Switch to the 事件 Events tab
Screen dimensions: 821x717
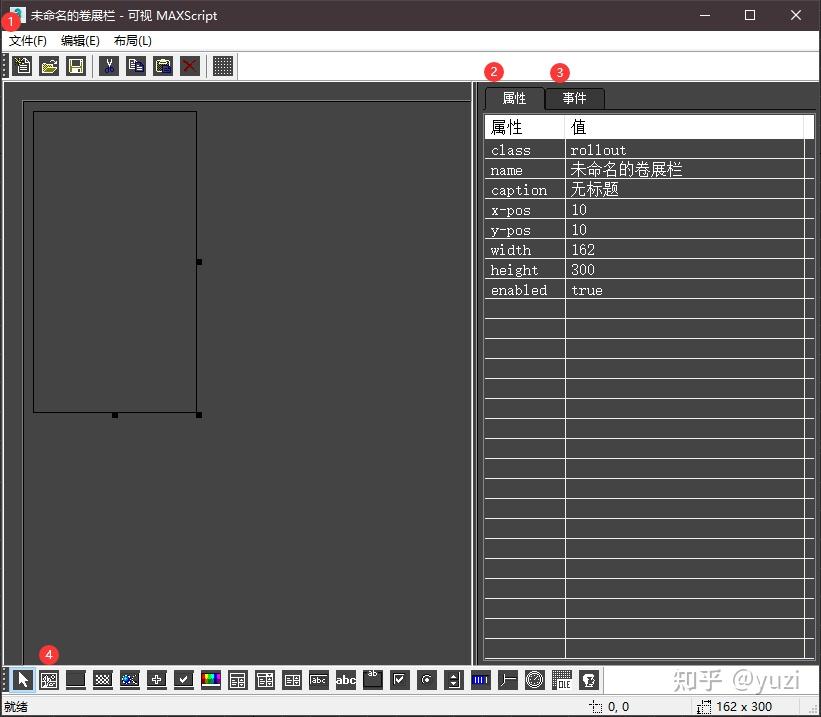(574, 98)
